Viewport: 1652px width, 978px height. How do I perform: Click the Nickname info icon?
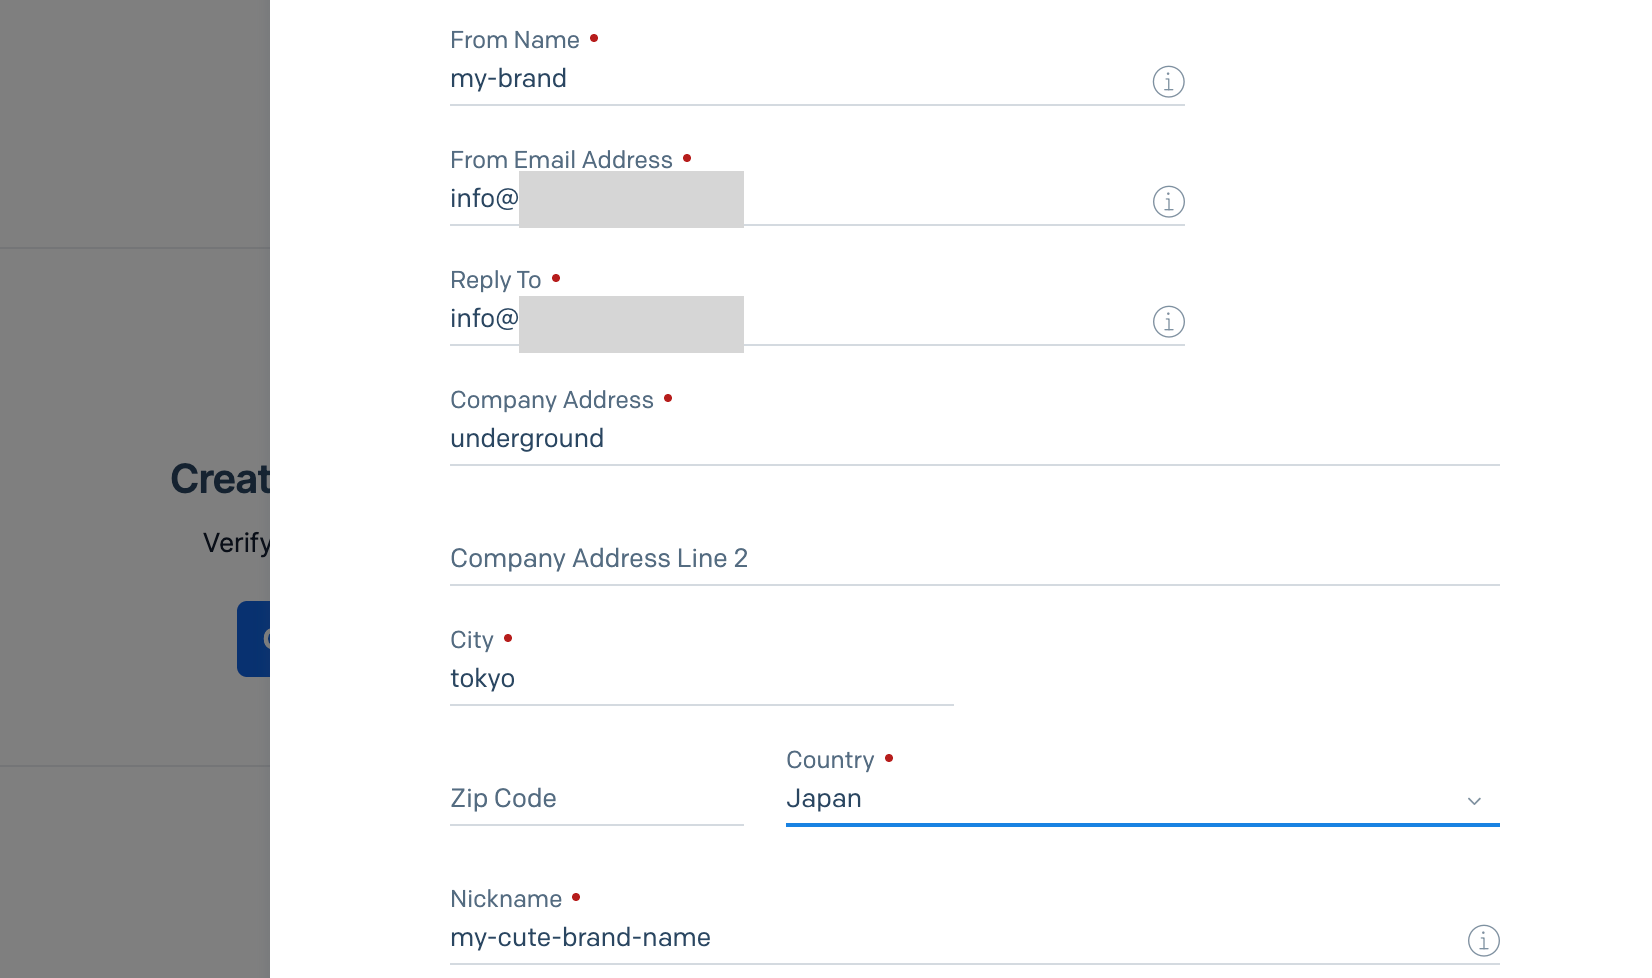click(x=1483, y=940)
